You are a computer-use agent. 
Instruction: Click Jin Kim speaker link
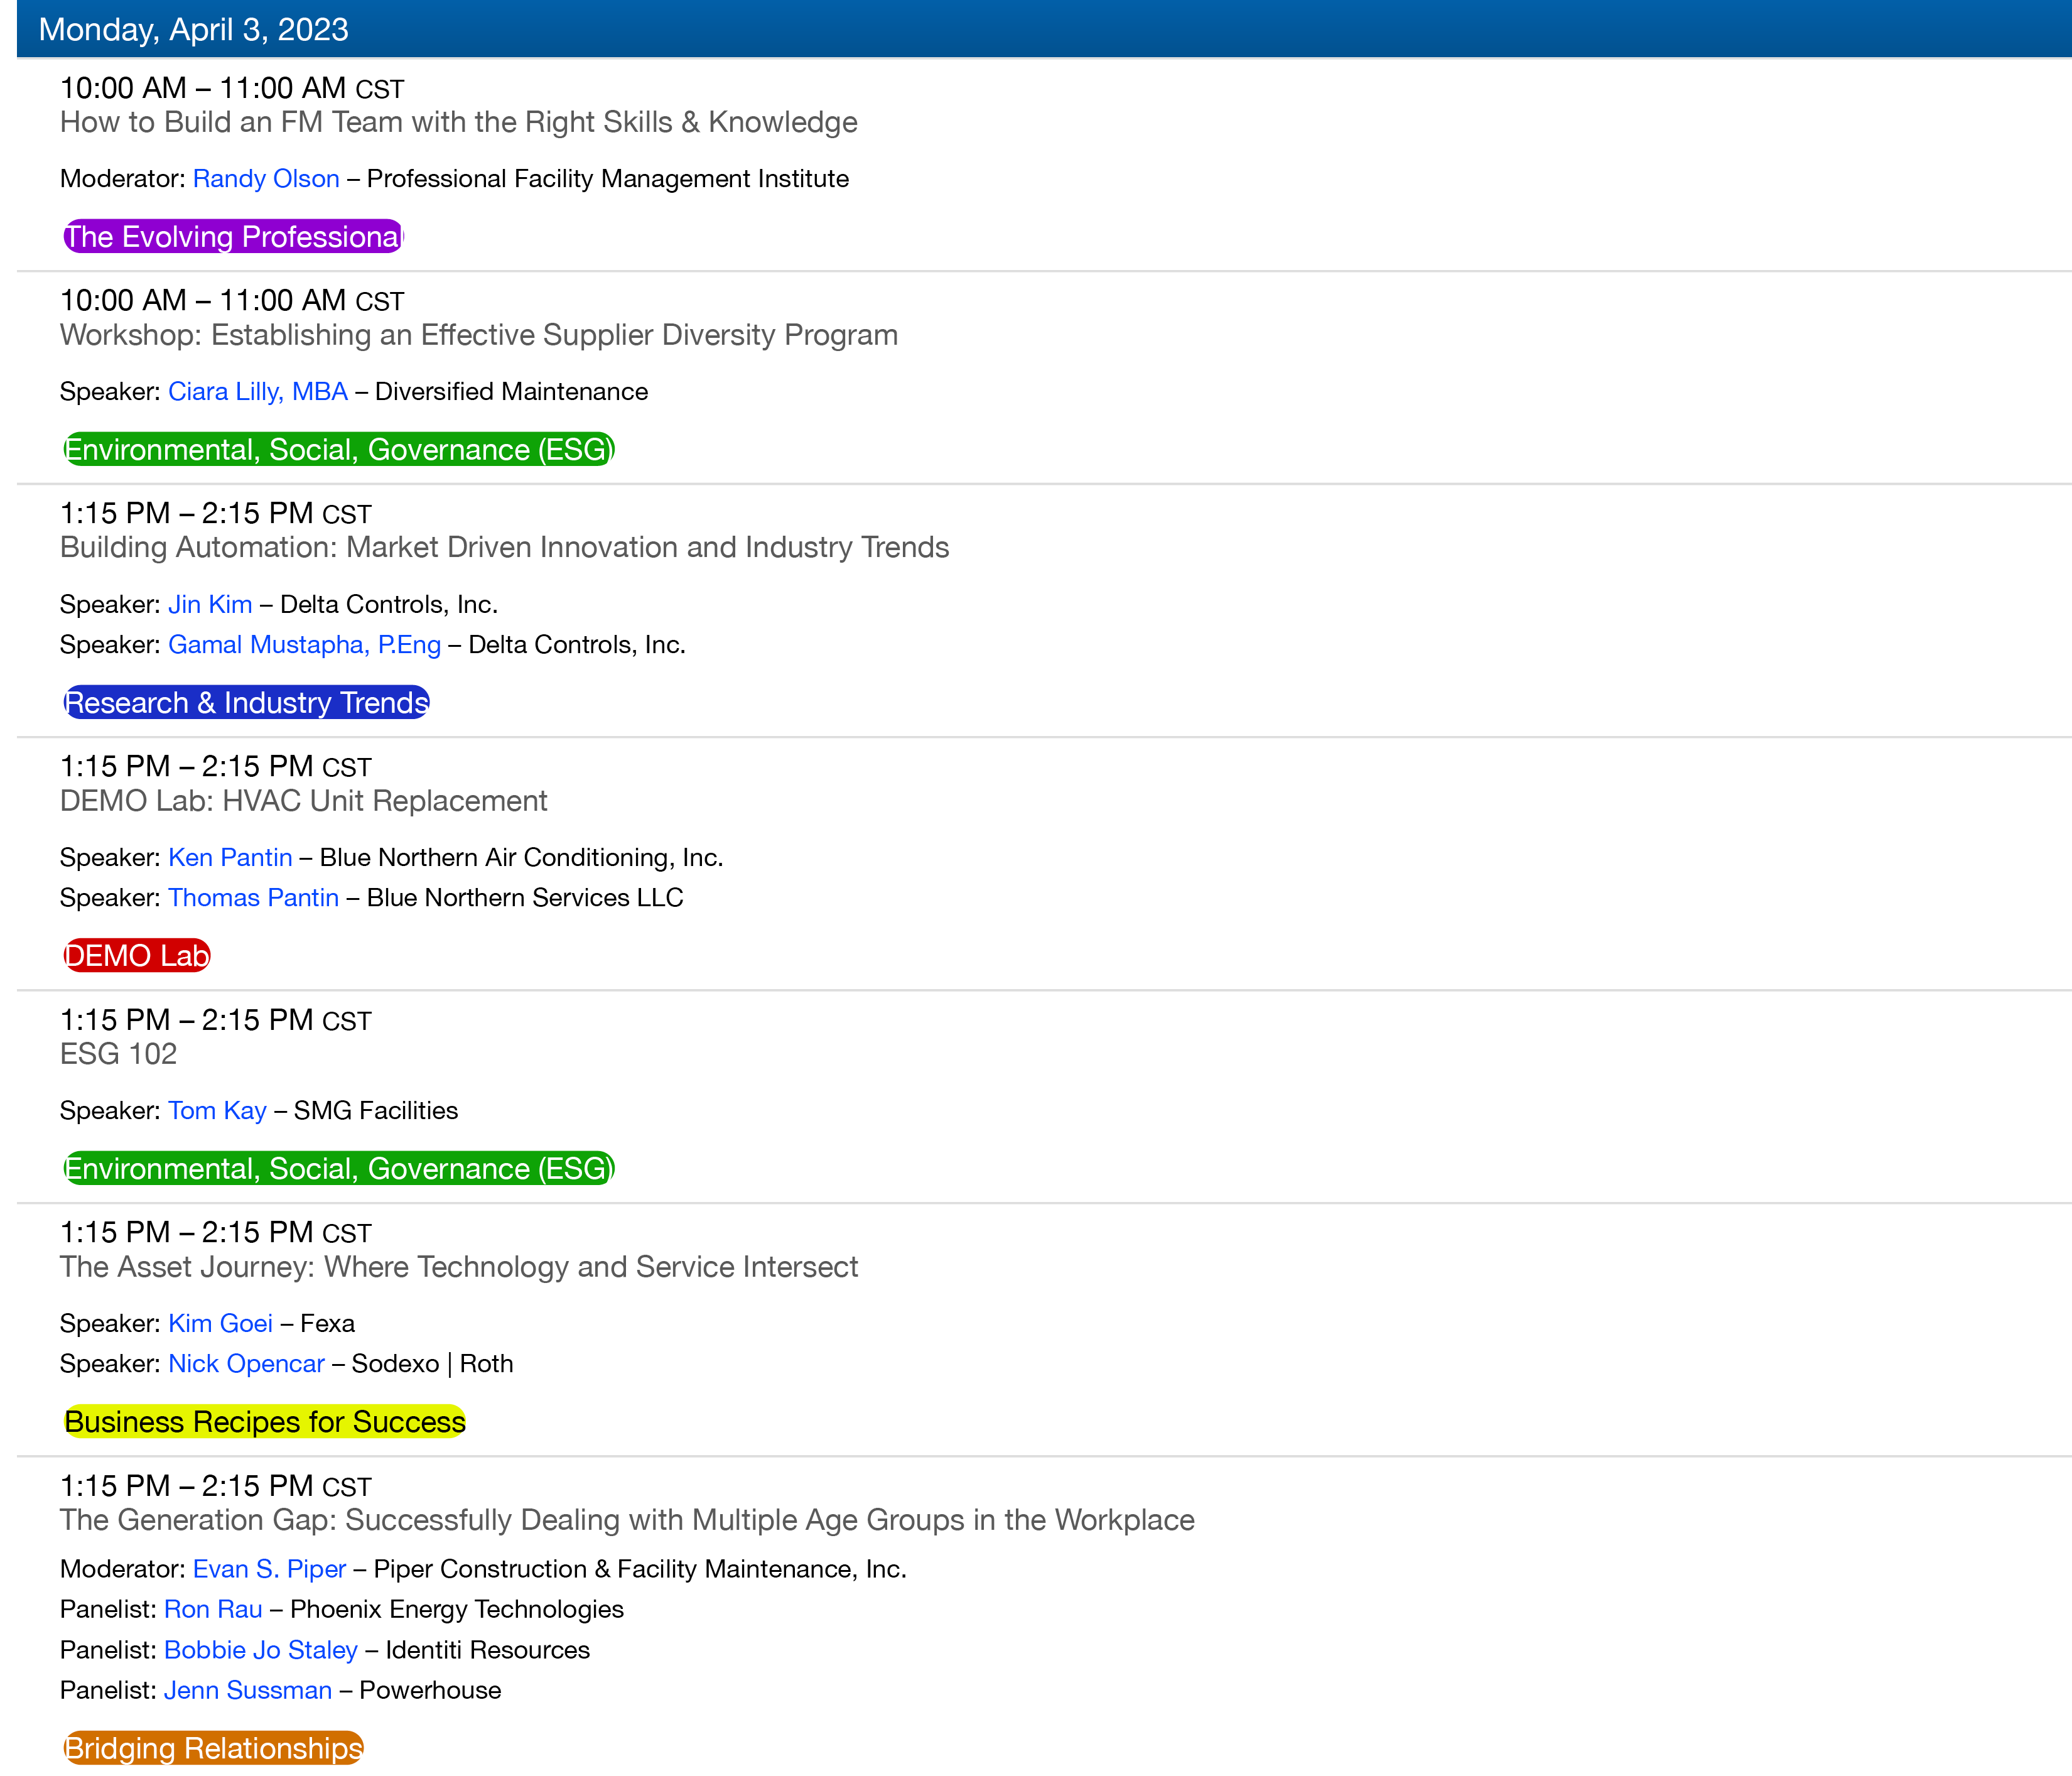click(x=210, y=605)
